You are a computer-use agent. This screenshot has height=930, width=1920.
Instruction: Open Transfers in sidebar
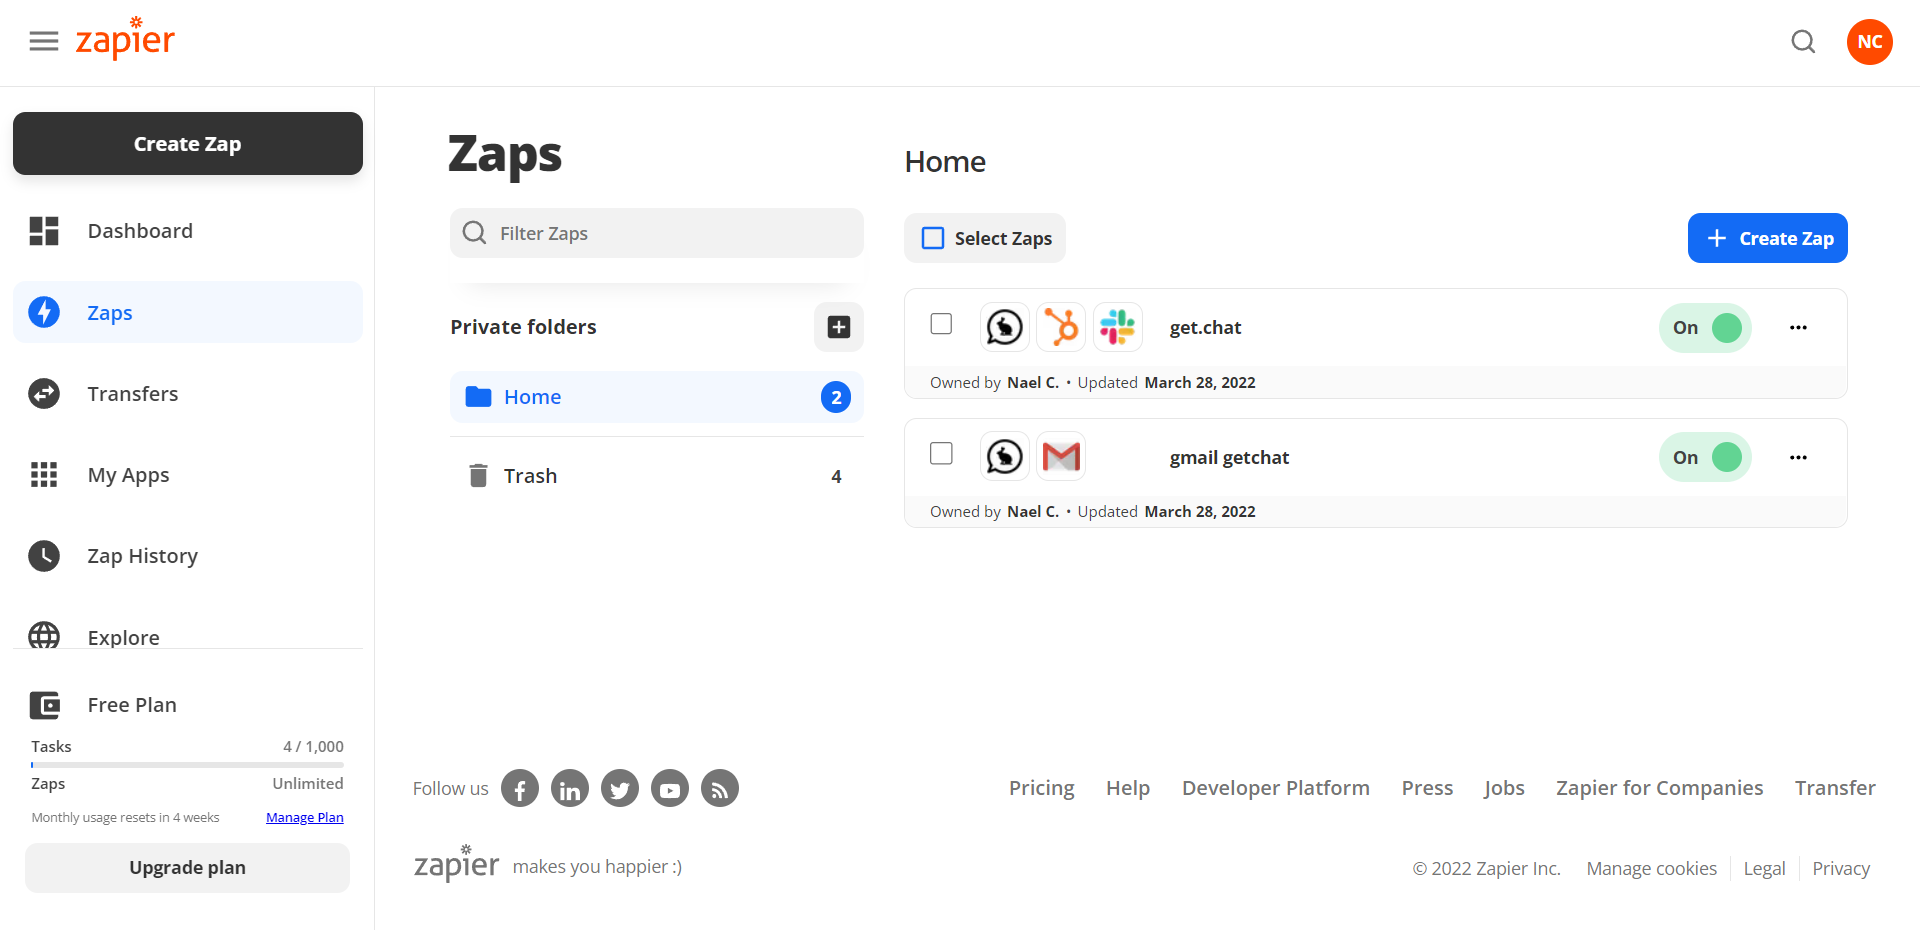pyautogui.click(x=188, y=394)
